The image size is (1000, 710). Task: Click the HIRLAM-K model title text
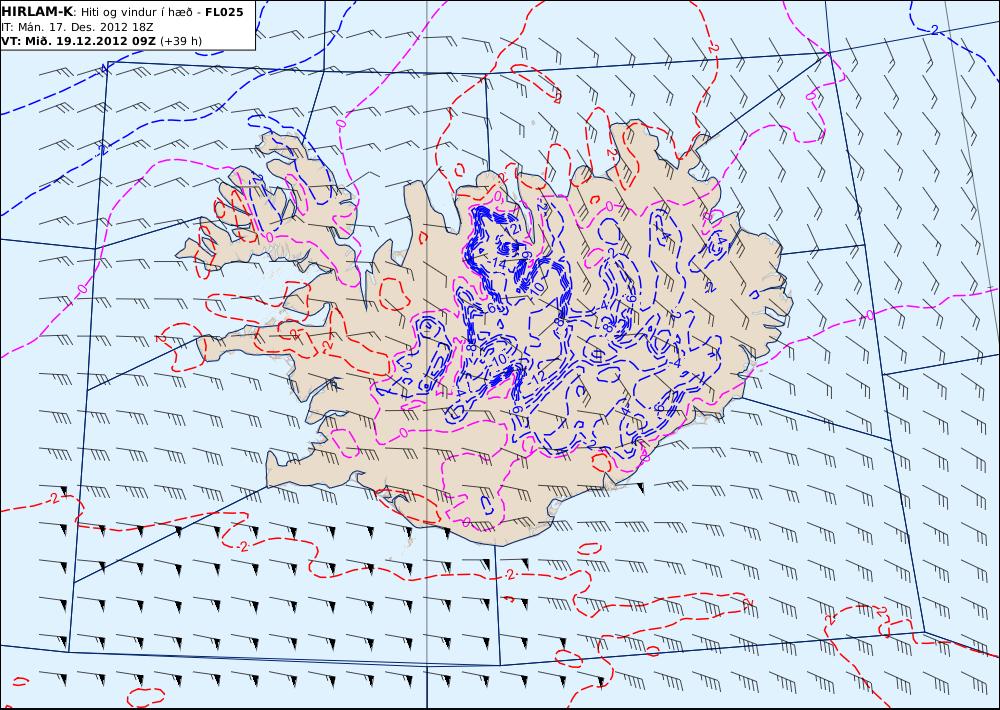(37, 11)
